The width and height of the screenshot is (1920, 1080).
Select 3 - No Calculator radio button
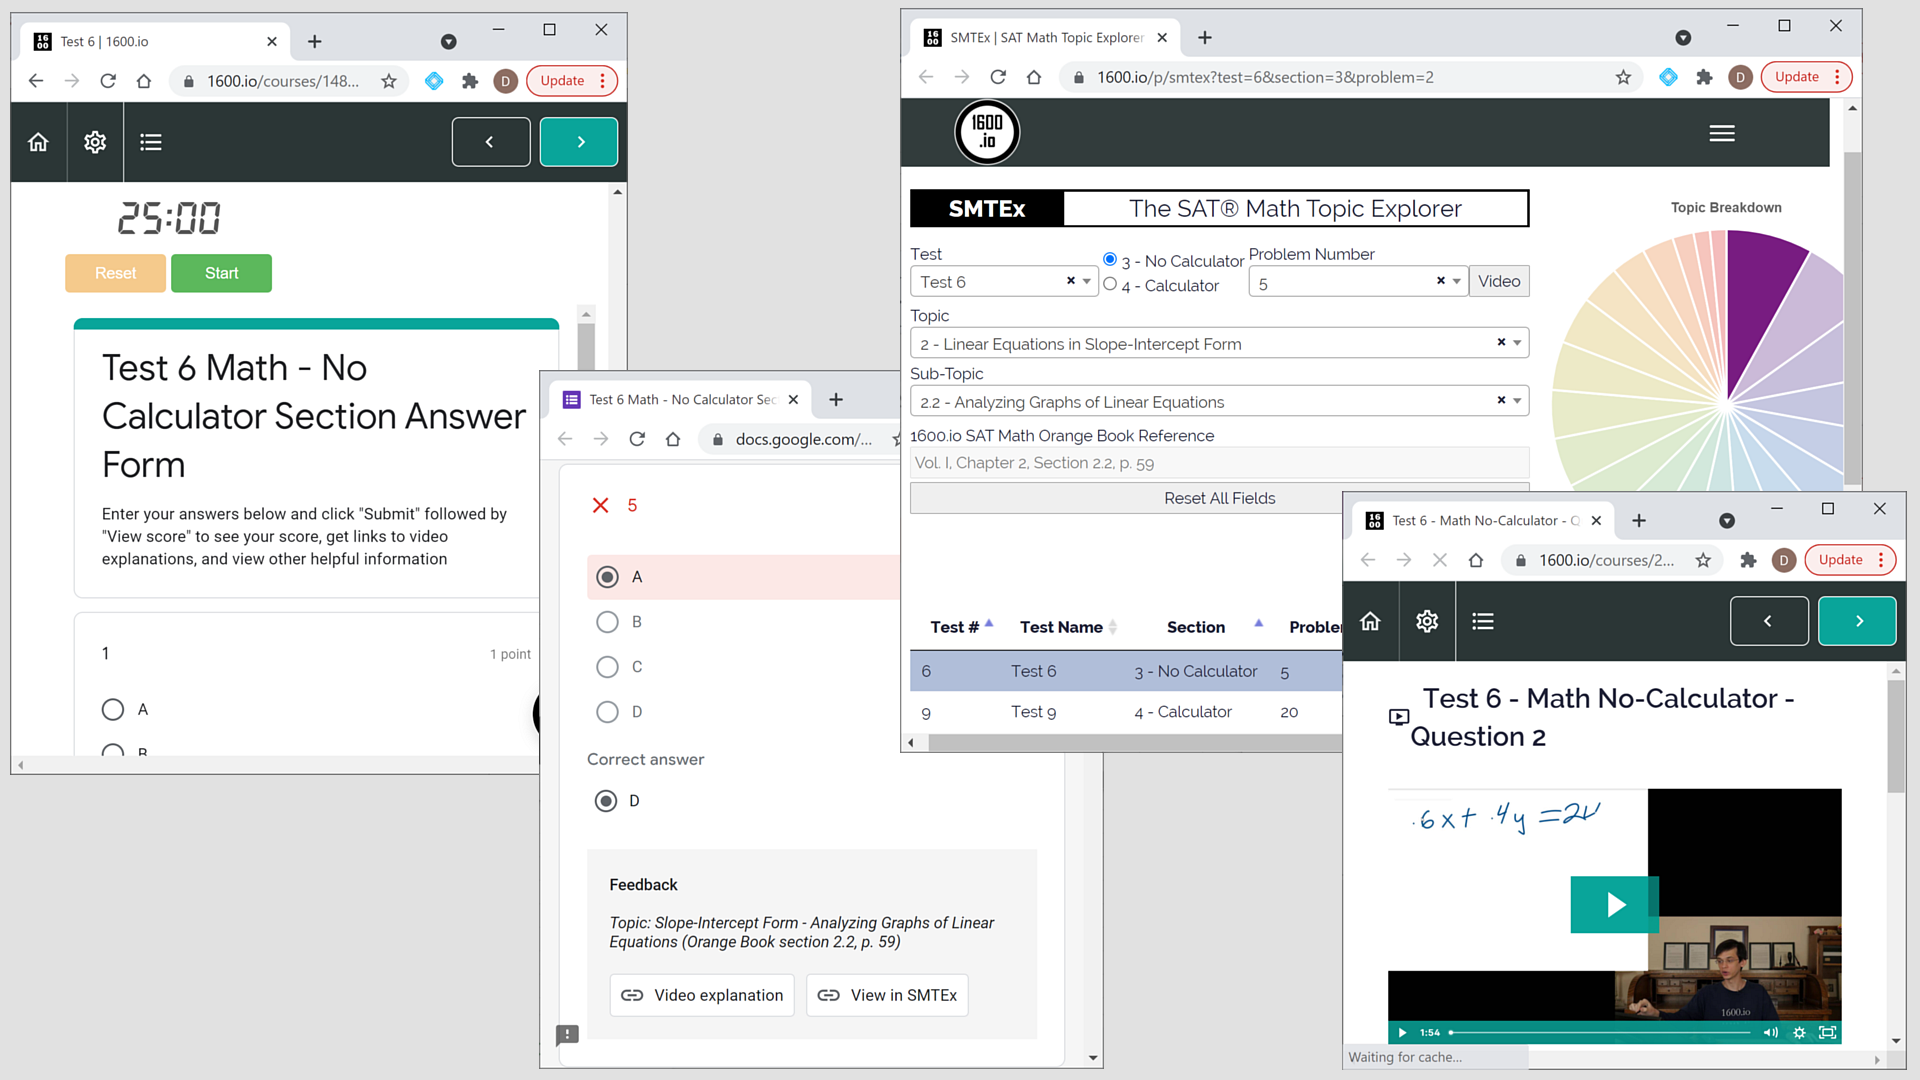(1110, 259)
